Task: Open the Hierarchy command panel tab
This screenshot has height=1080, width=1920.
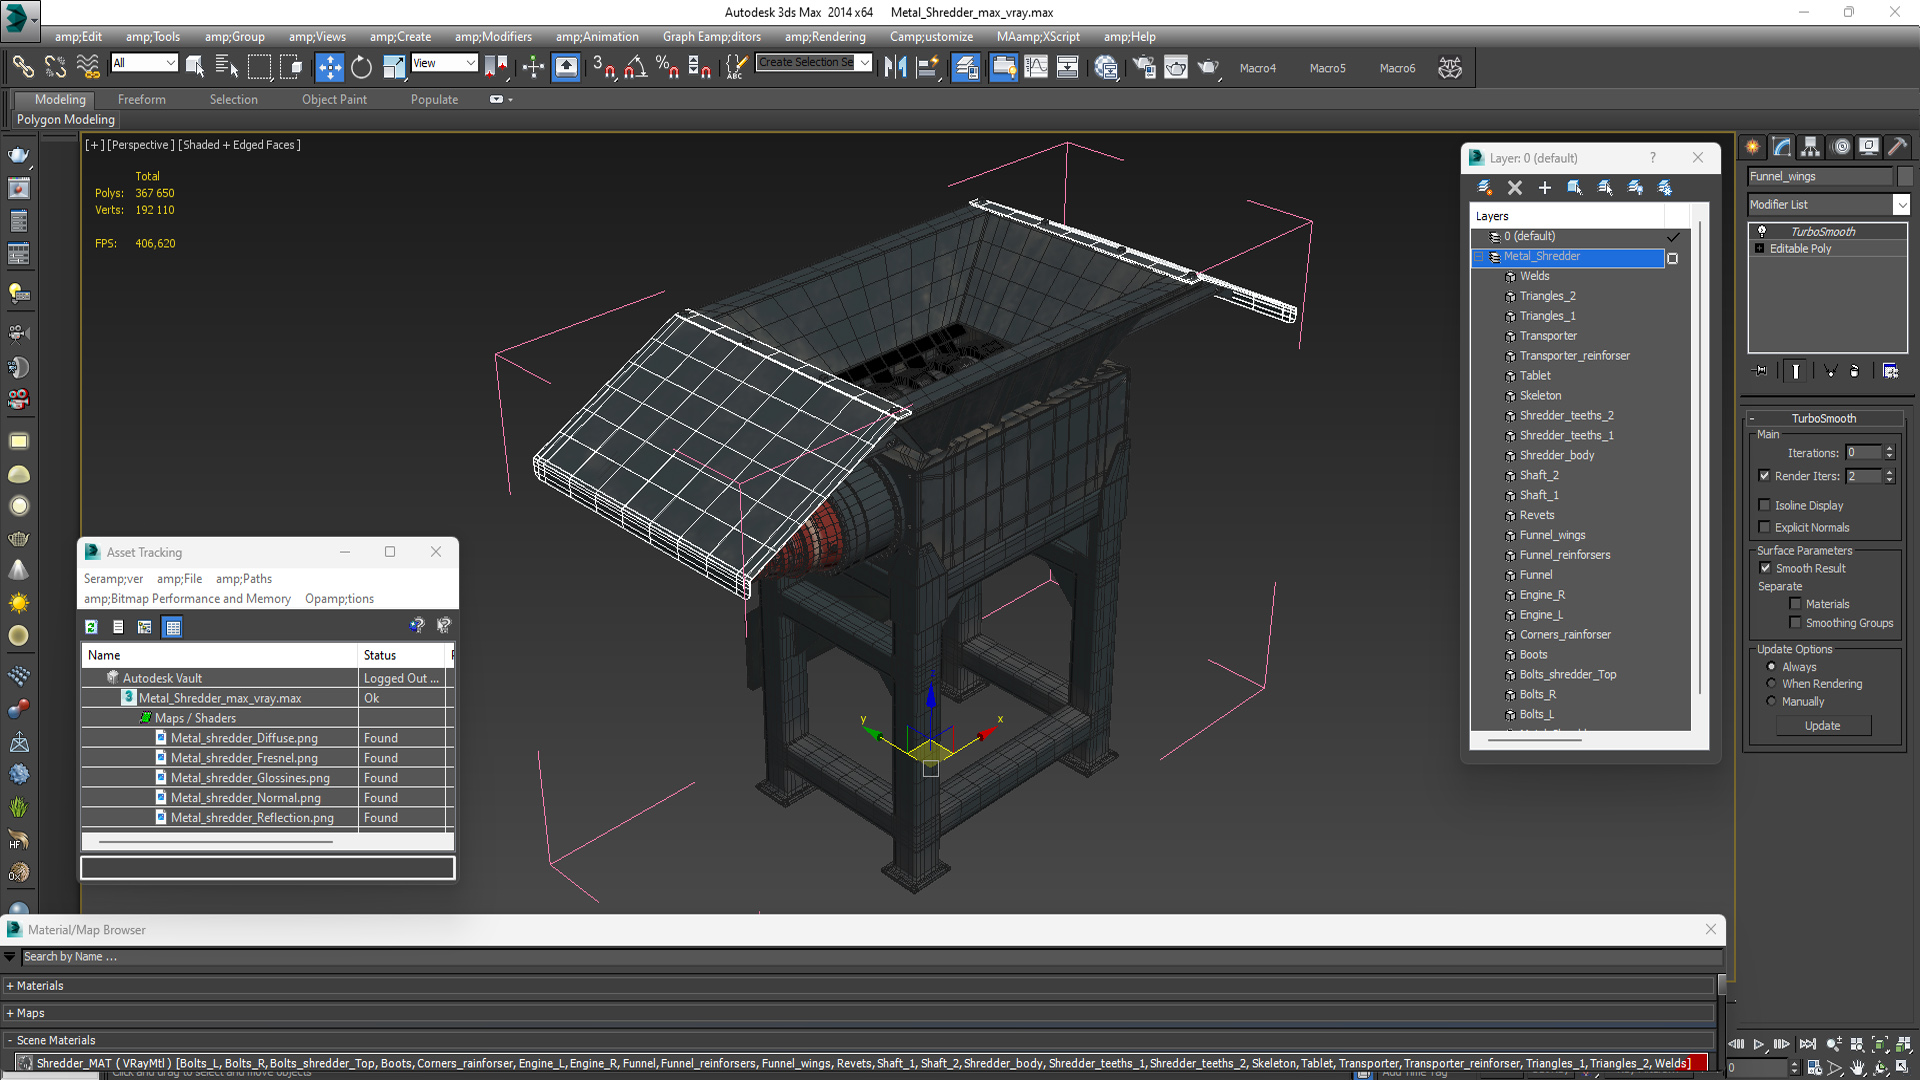Action: point(1811,147)
